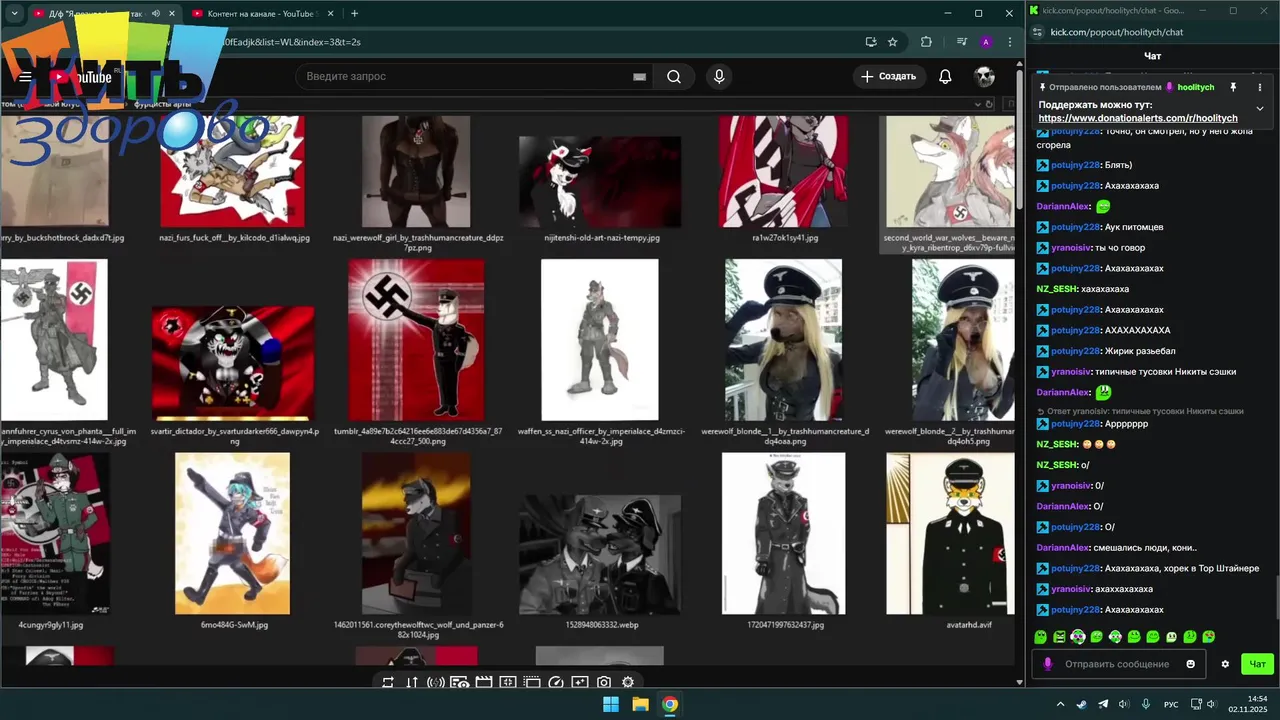Open the overlay toolbar gear settings
The width and height of the screenshot is (1280, 720).
[628, 682]
